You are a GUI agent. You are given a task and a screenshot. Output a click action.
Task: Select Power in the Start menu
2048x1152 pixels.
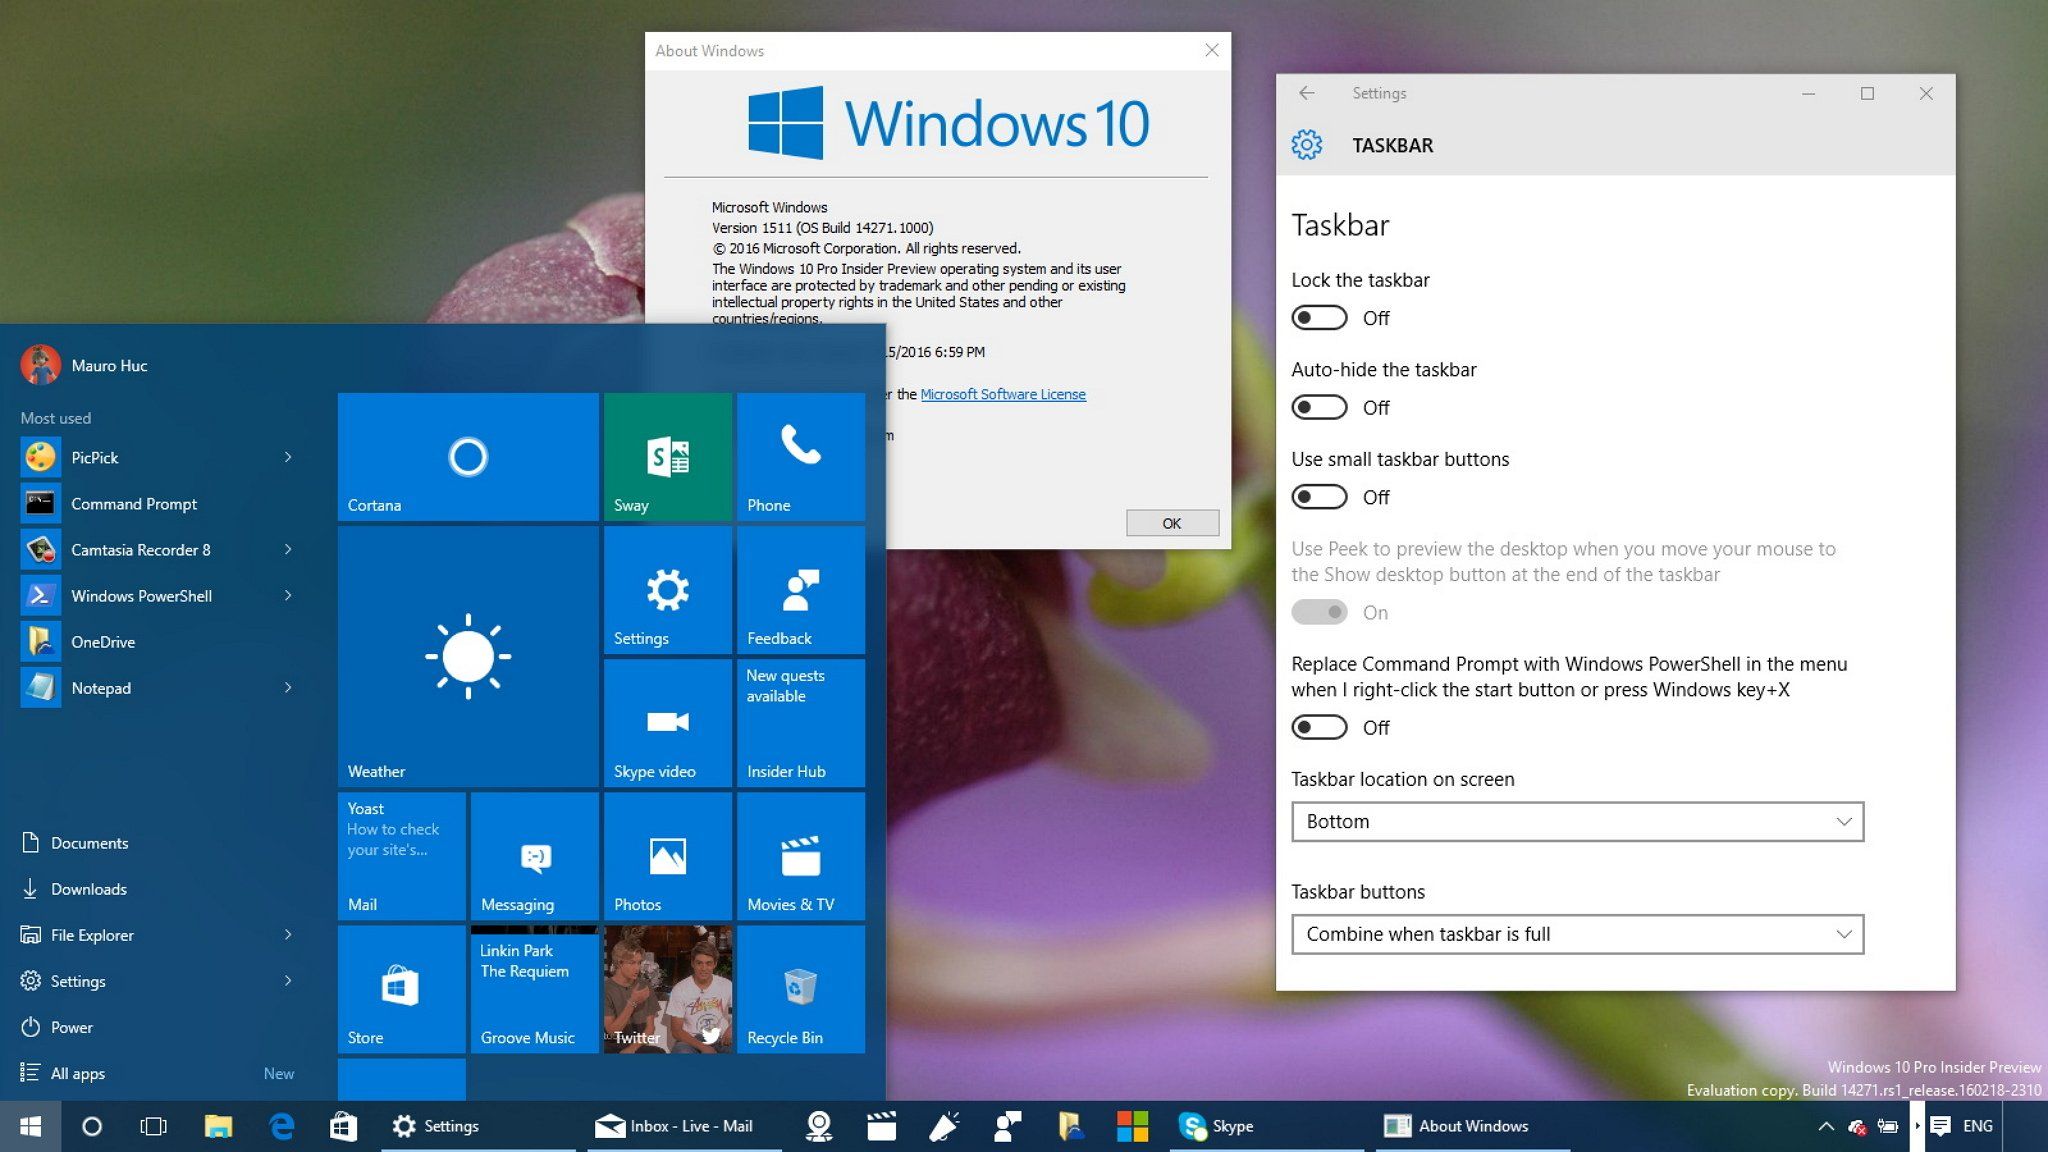(70, 1027)
